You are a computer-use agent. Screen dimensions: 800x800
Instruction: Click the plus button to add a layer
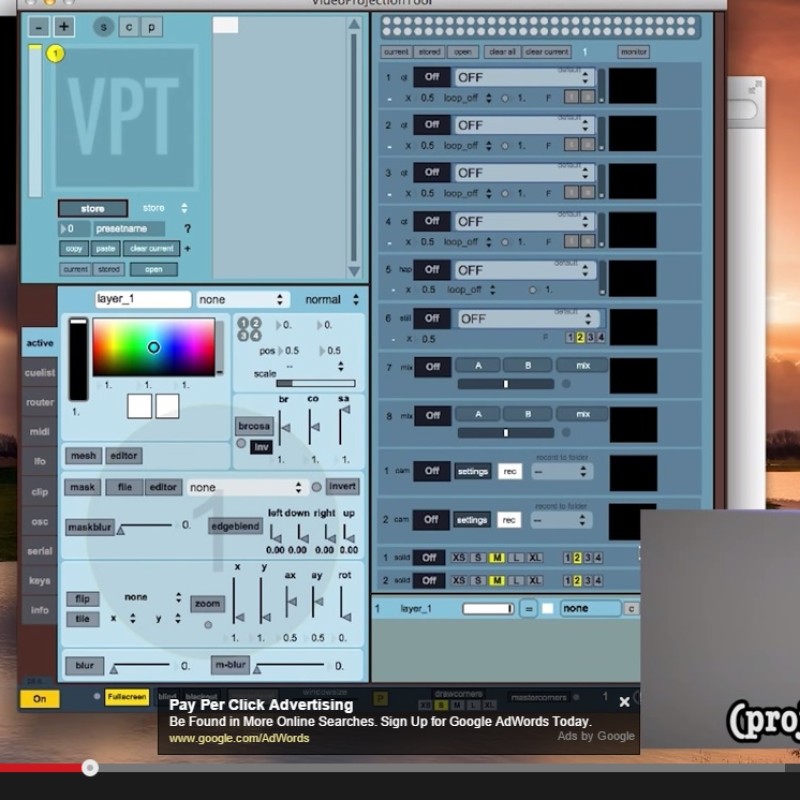click(x=64, y=27)
